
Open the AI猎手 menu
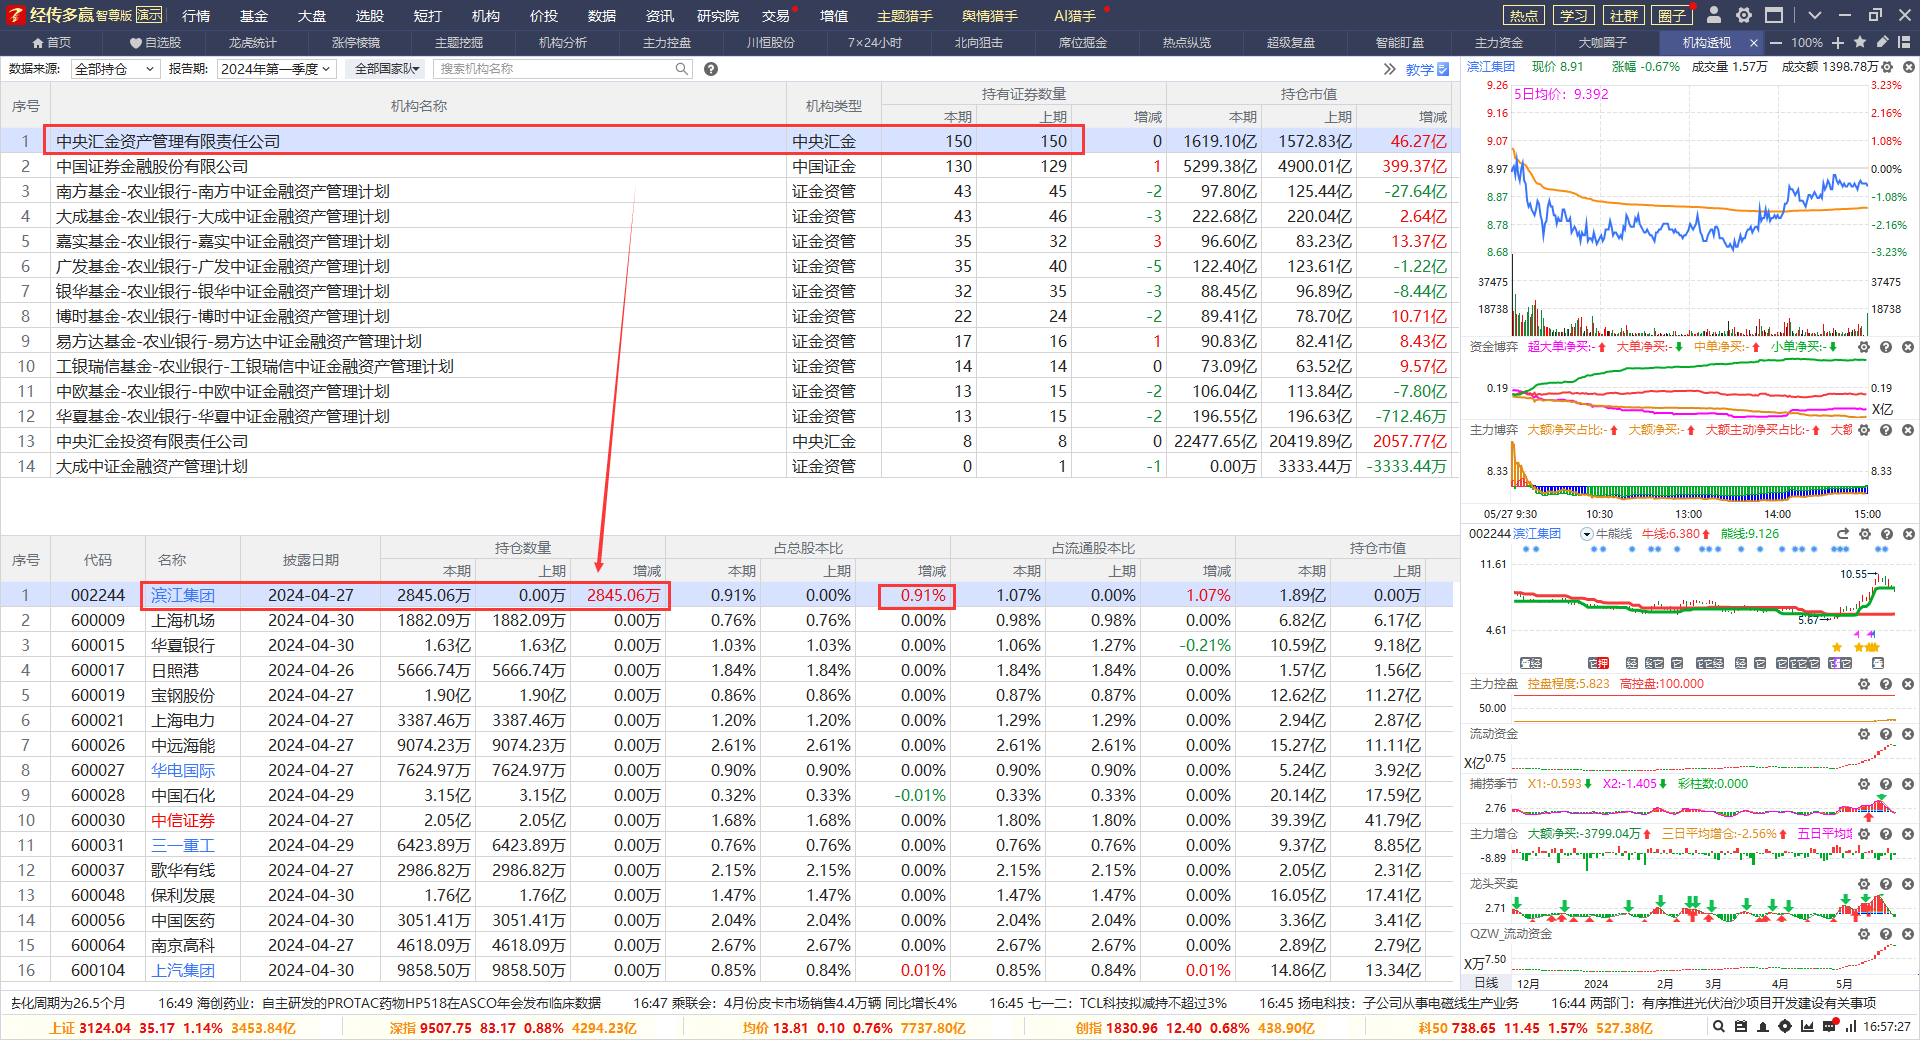coord(1075,15)
